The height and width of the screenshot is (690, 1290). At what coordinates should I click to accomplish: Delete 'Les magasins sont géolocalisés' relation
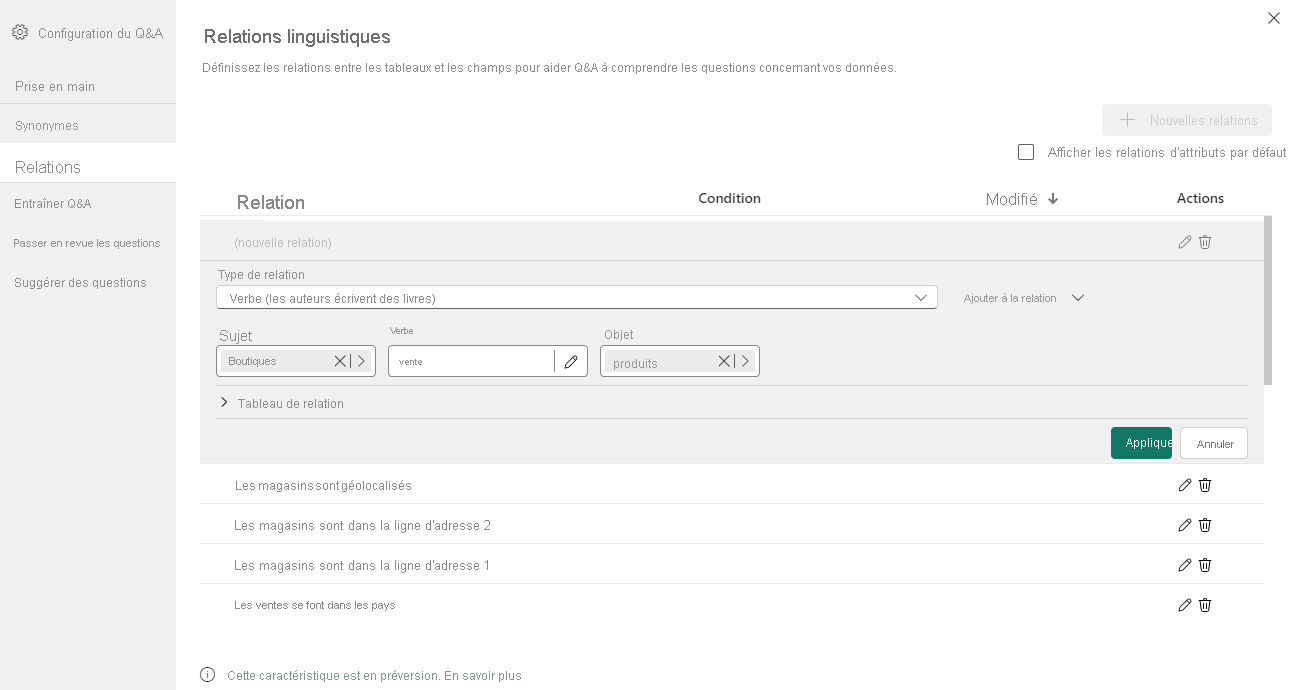pyautogui.click(x=1205, y=485)
